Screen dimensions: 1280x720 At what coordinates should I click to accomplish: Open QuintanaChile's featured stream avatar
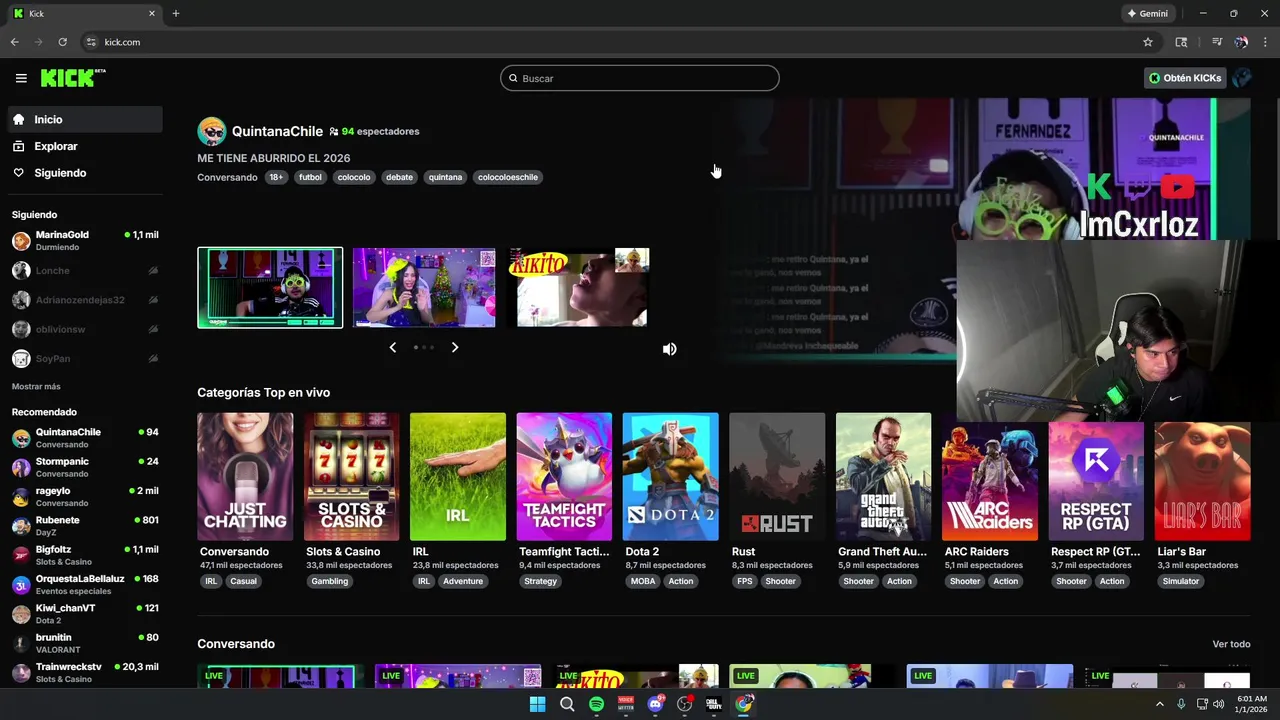tap(212, 131)
